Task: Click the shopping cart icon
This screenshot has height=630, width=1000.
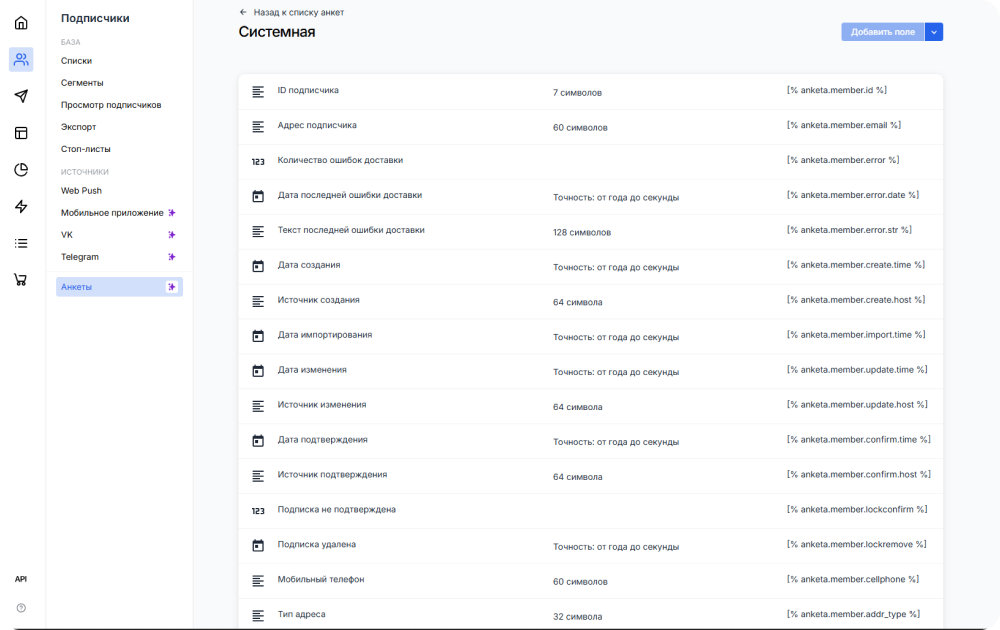Action: [x=21, y=280]
